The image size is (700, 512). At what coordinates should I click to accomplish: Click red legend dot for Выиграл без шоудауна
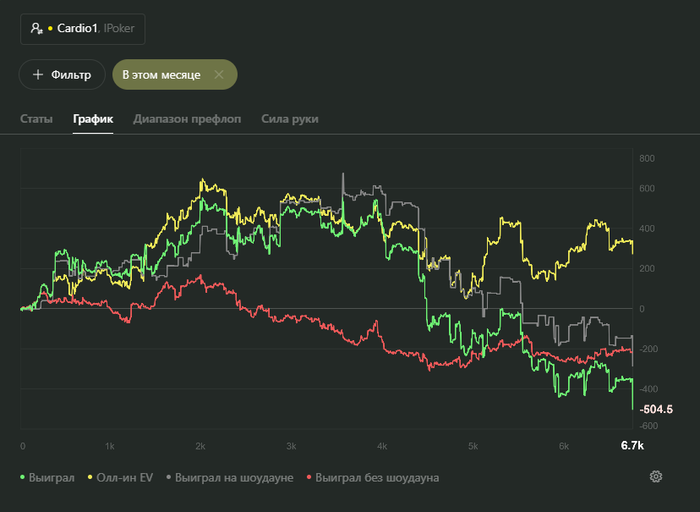(310, 478)
